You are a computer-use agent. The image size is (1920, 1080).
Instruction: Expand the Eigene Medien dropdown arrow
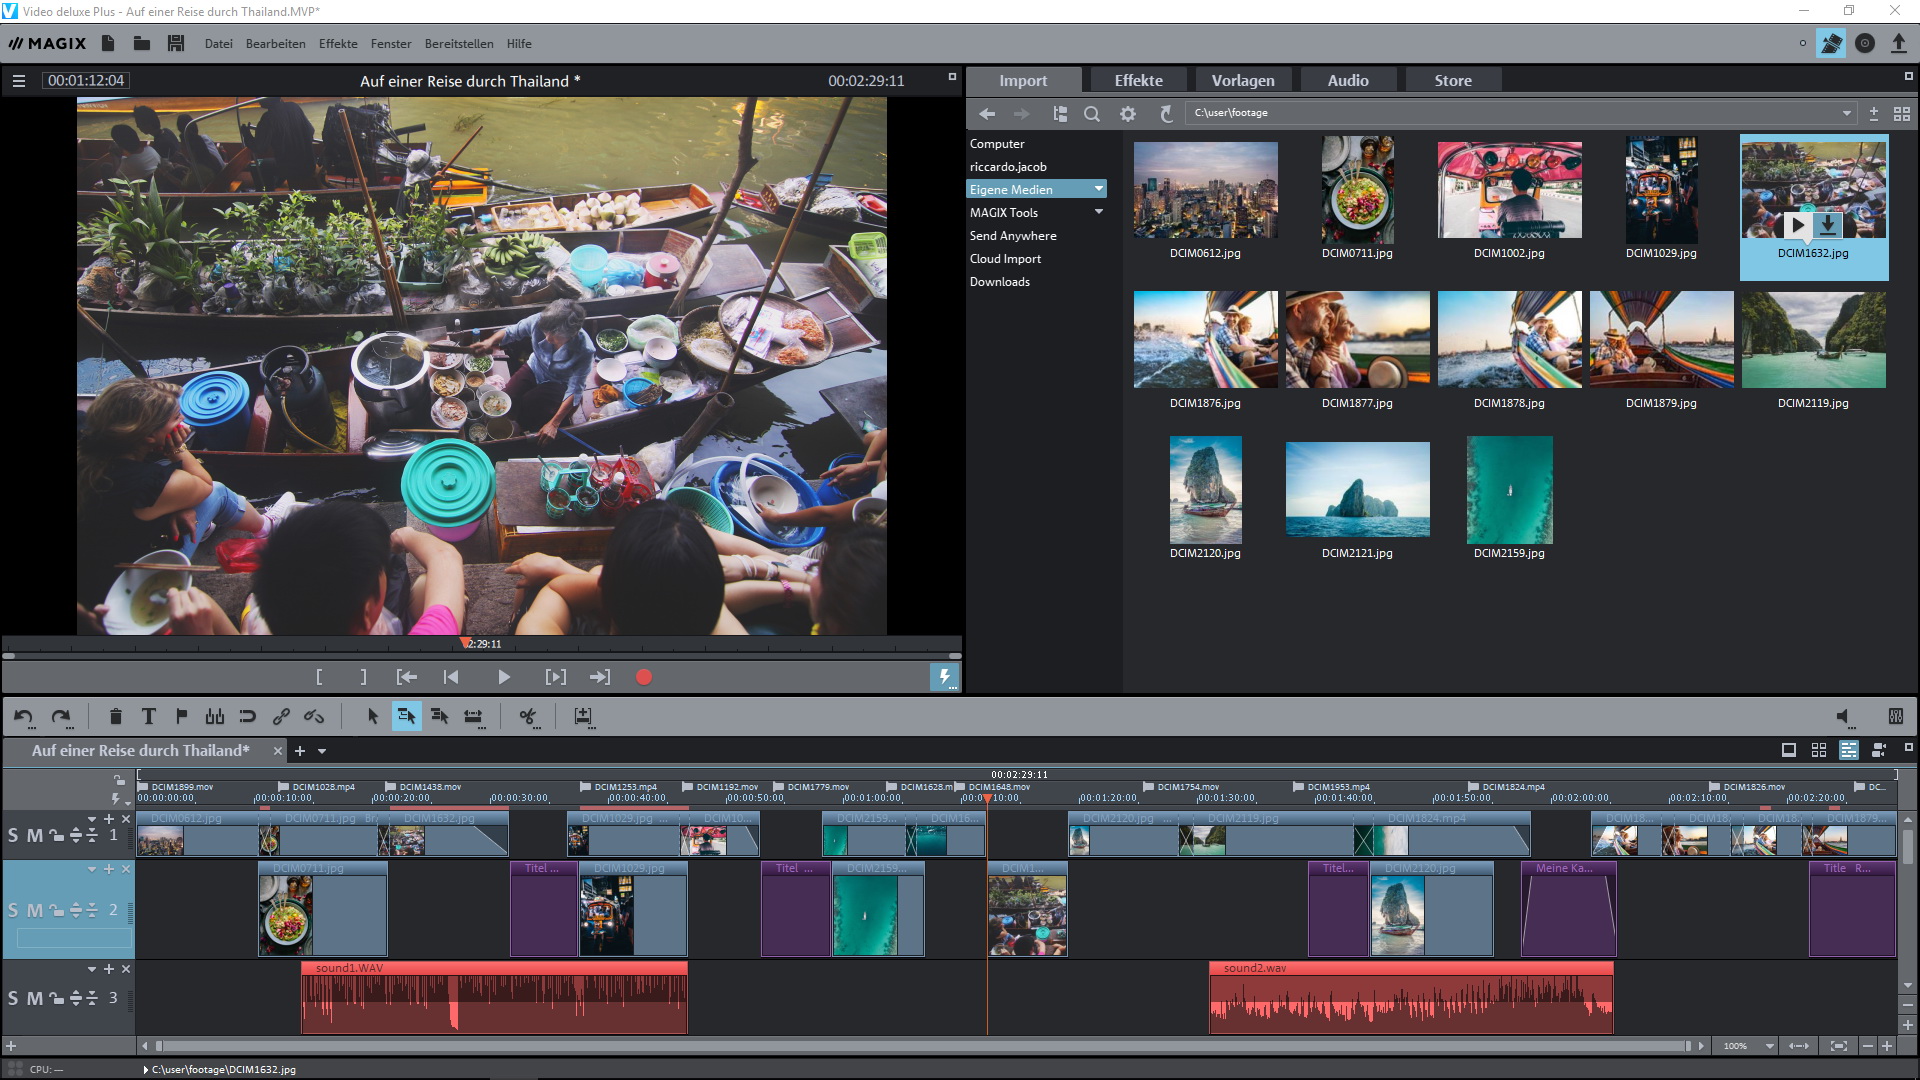coord(1099,189)
